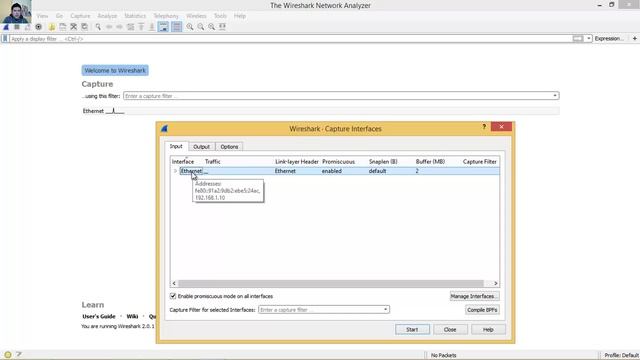Viewport: 640px width, 360px height.
Task: Open the selected interfaces capture filter dropdown
Action: coord(385,309)
